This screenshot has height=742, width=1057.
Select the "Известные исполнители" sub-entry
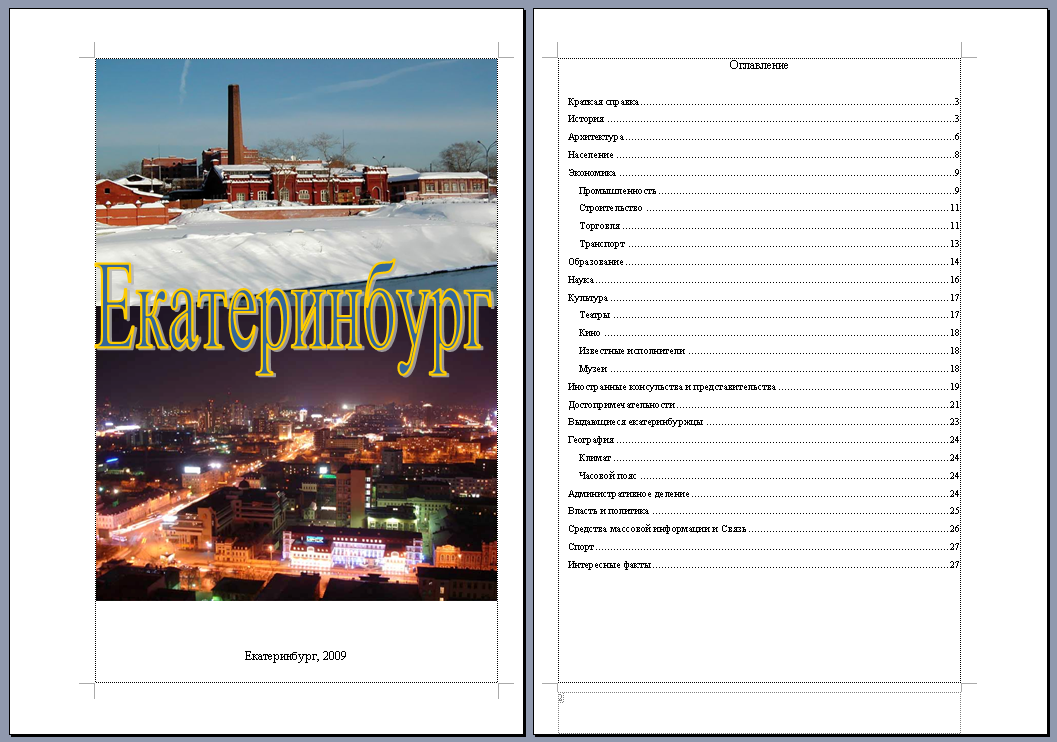point(768,351)
